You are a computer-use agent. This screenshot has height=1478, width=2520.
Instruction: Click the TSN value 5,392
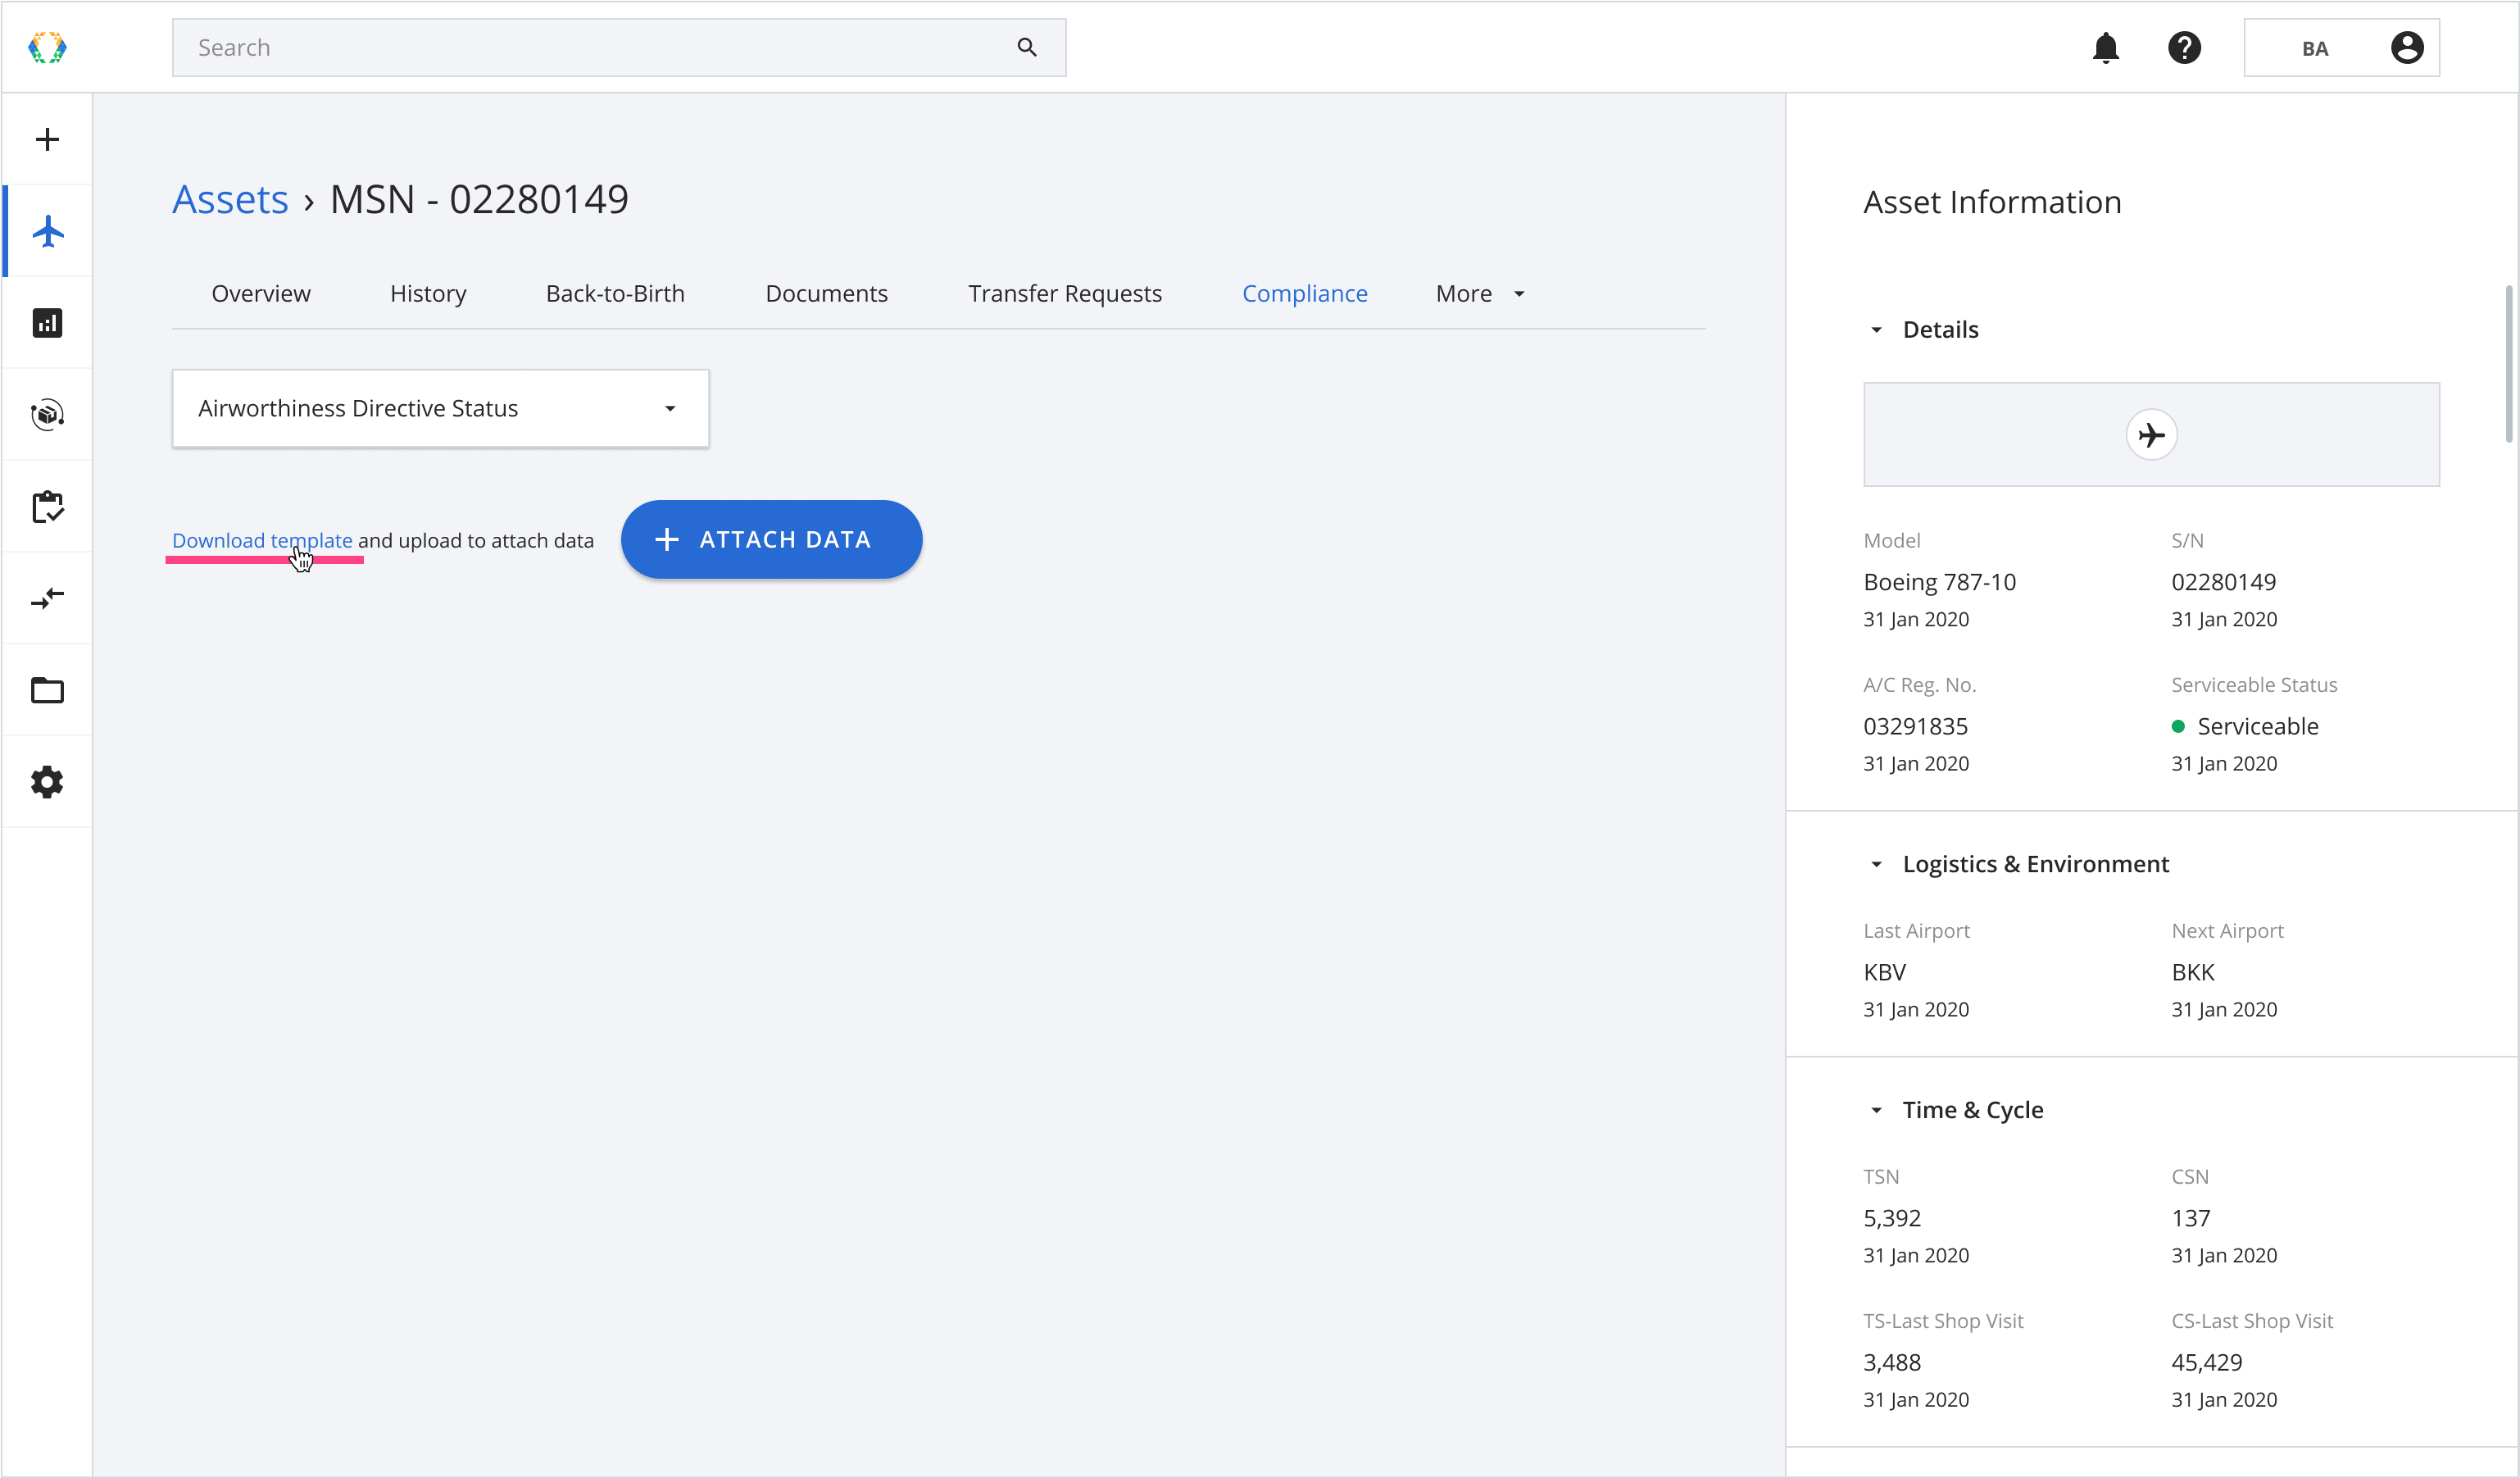(1892, 1218)
